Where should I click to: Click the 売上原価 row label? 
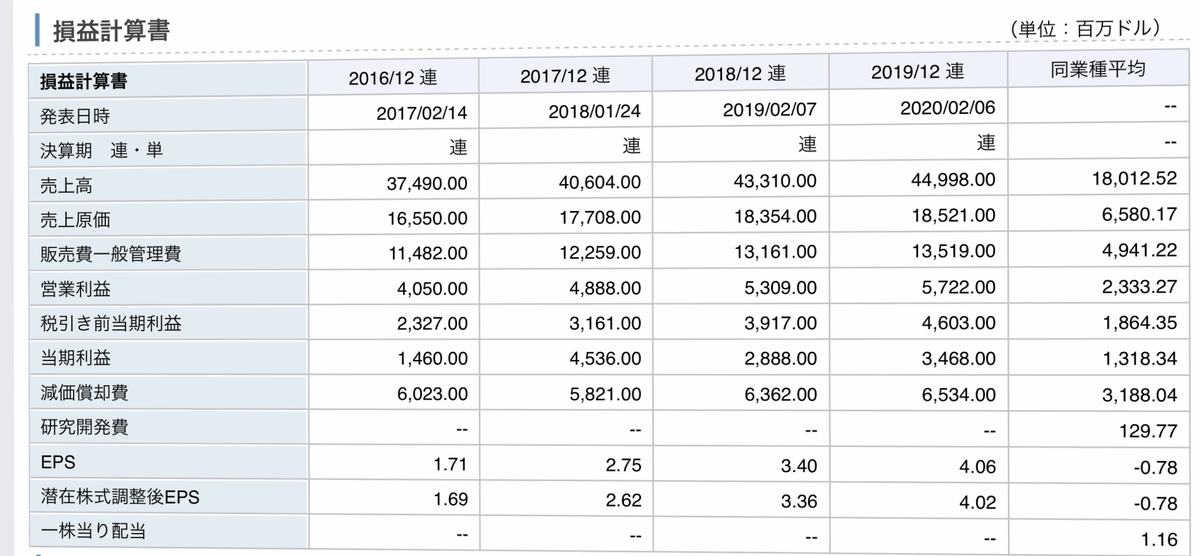pos(75,219)
